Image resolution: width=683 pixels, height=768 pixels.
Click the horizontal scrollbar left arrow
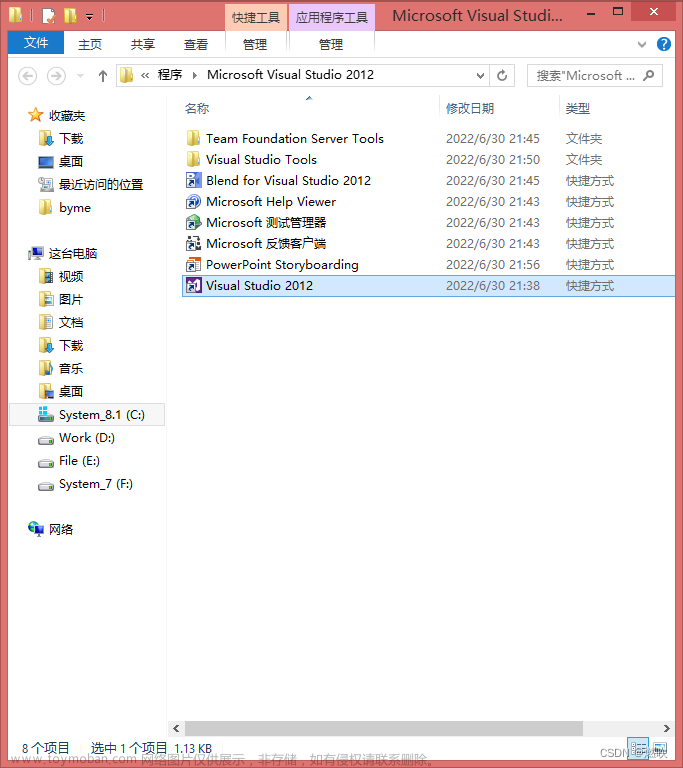pos(176,728)
